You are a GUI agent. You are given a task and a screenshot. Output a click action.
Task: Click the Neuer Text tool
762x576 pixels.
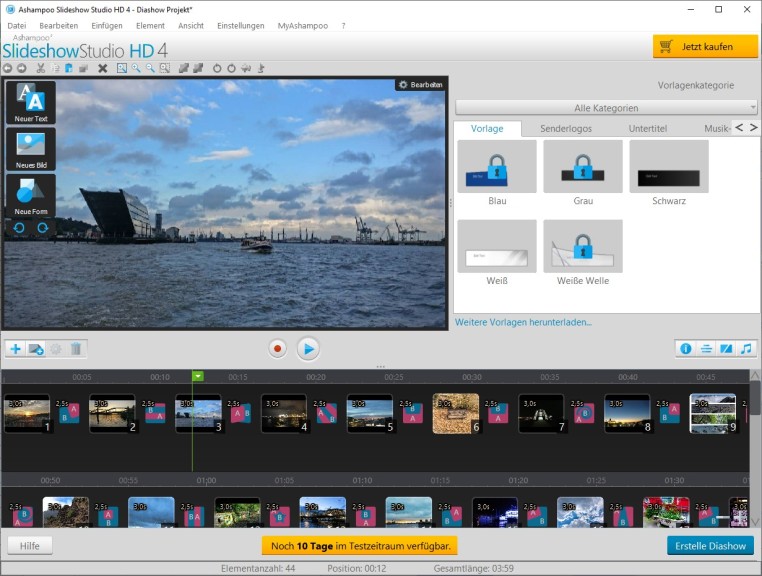coord(30,102)
